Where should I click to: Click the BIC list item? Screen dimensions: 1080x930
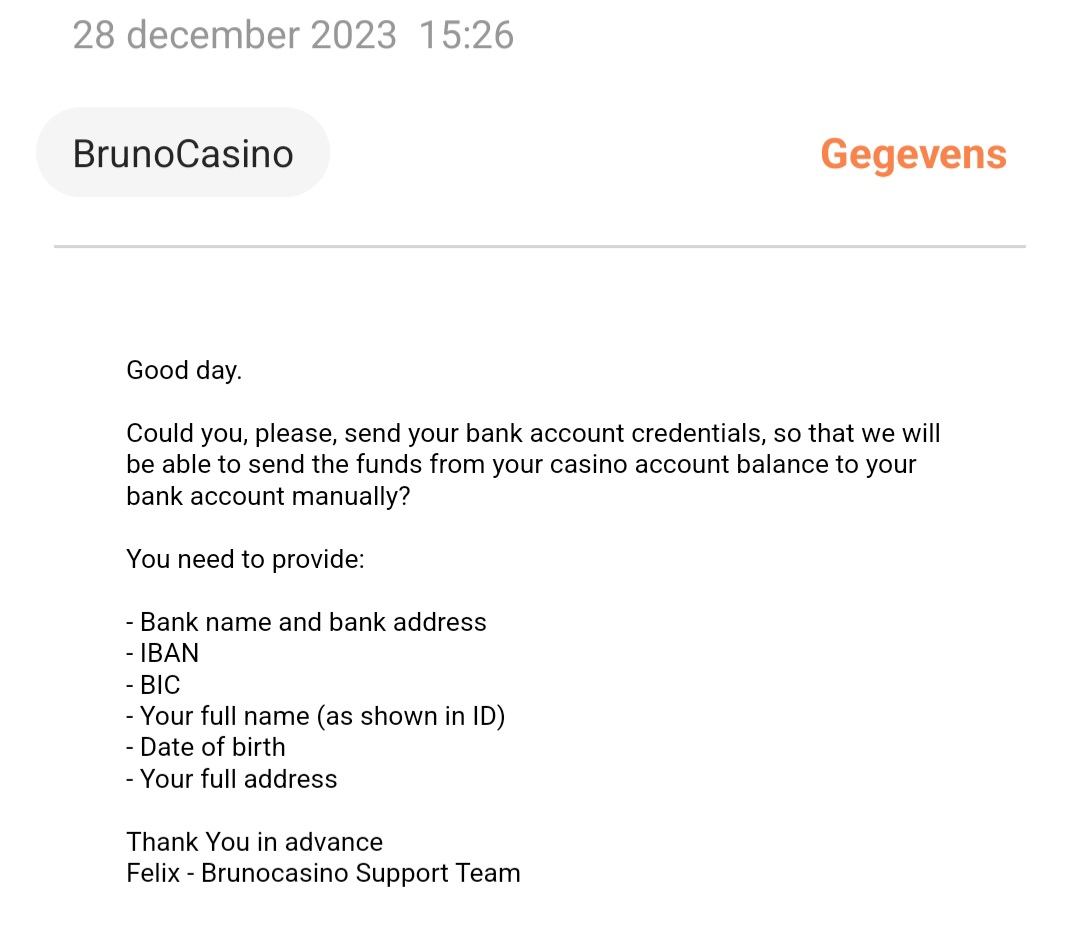pos(154,685)
